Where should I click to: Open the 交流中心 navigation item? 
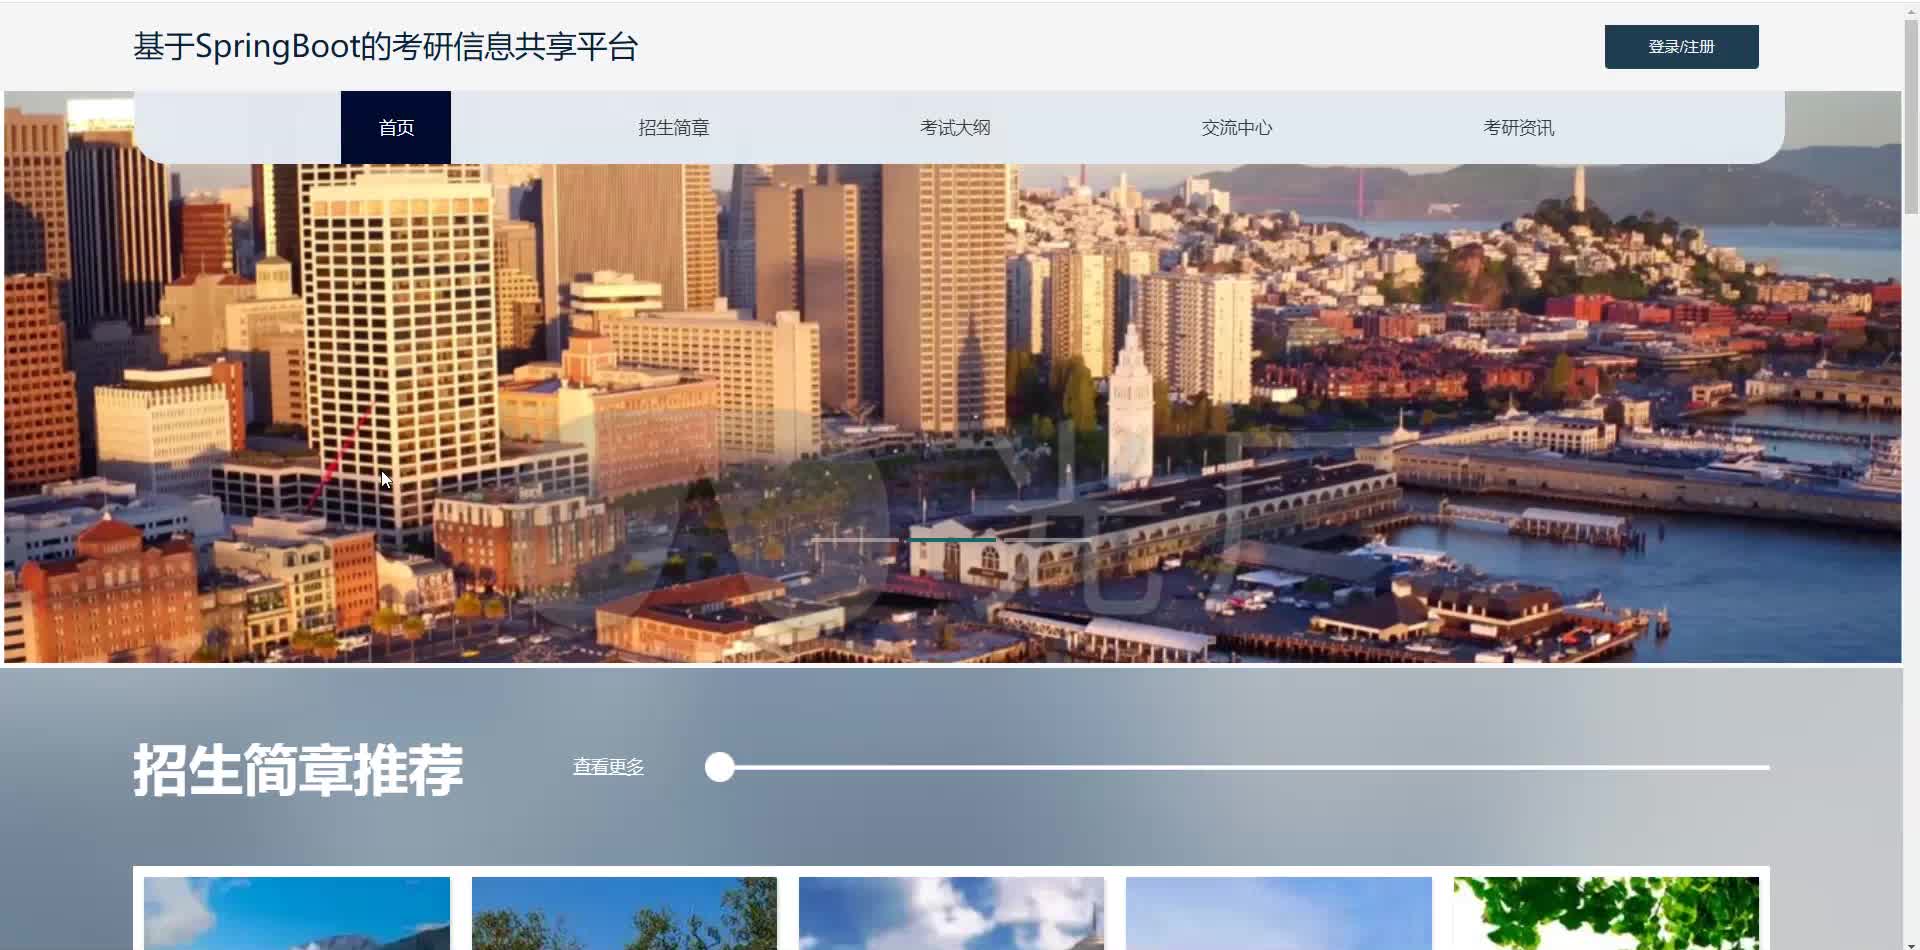pos(1237,127)
